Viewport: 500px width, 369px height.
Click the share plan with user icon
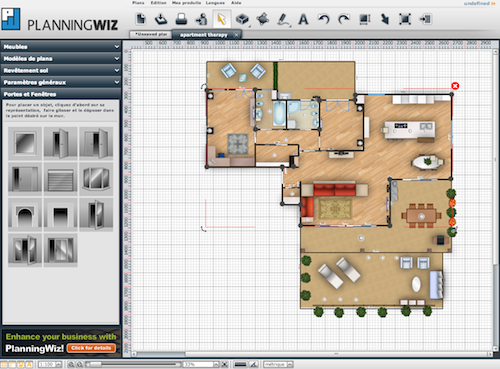point(201,19)
